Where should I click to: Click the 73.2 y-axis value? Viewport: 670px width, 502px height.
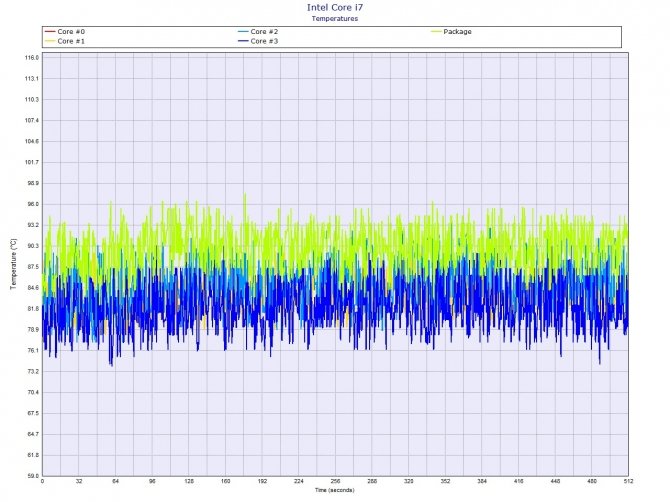tap(32, 372)
